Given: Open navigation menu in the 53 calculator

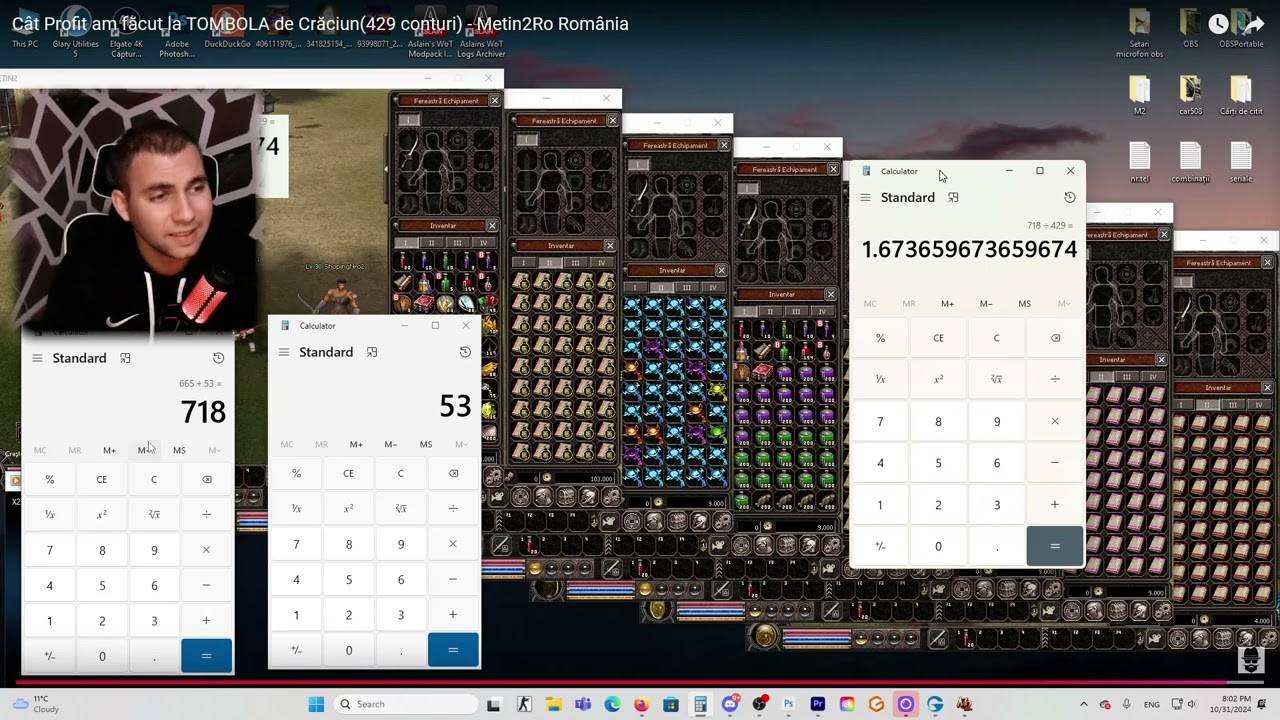Looking at the screenshot, I should (x=284, y=352).
